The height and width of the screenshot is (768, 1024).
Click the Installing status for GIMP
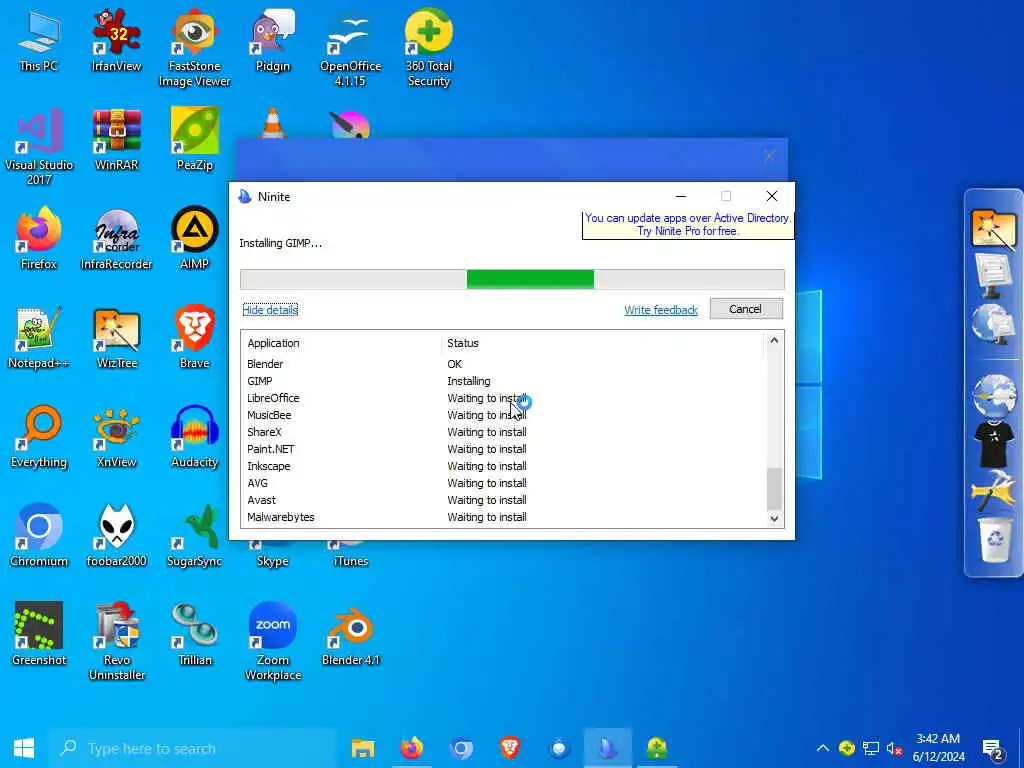coord(468,381)
